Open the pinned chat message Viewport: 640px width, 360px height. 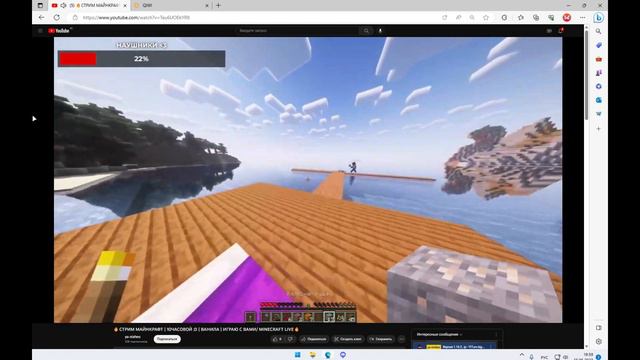click(x=456, y=346)
